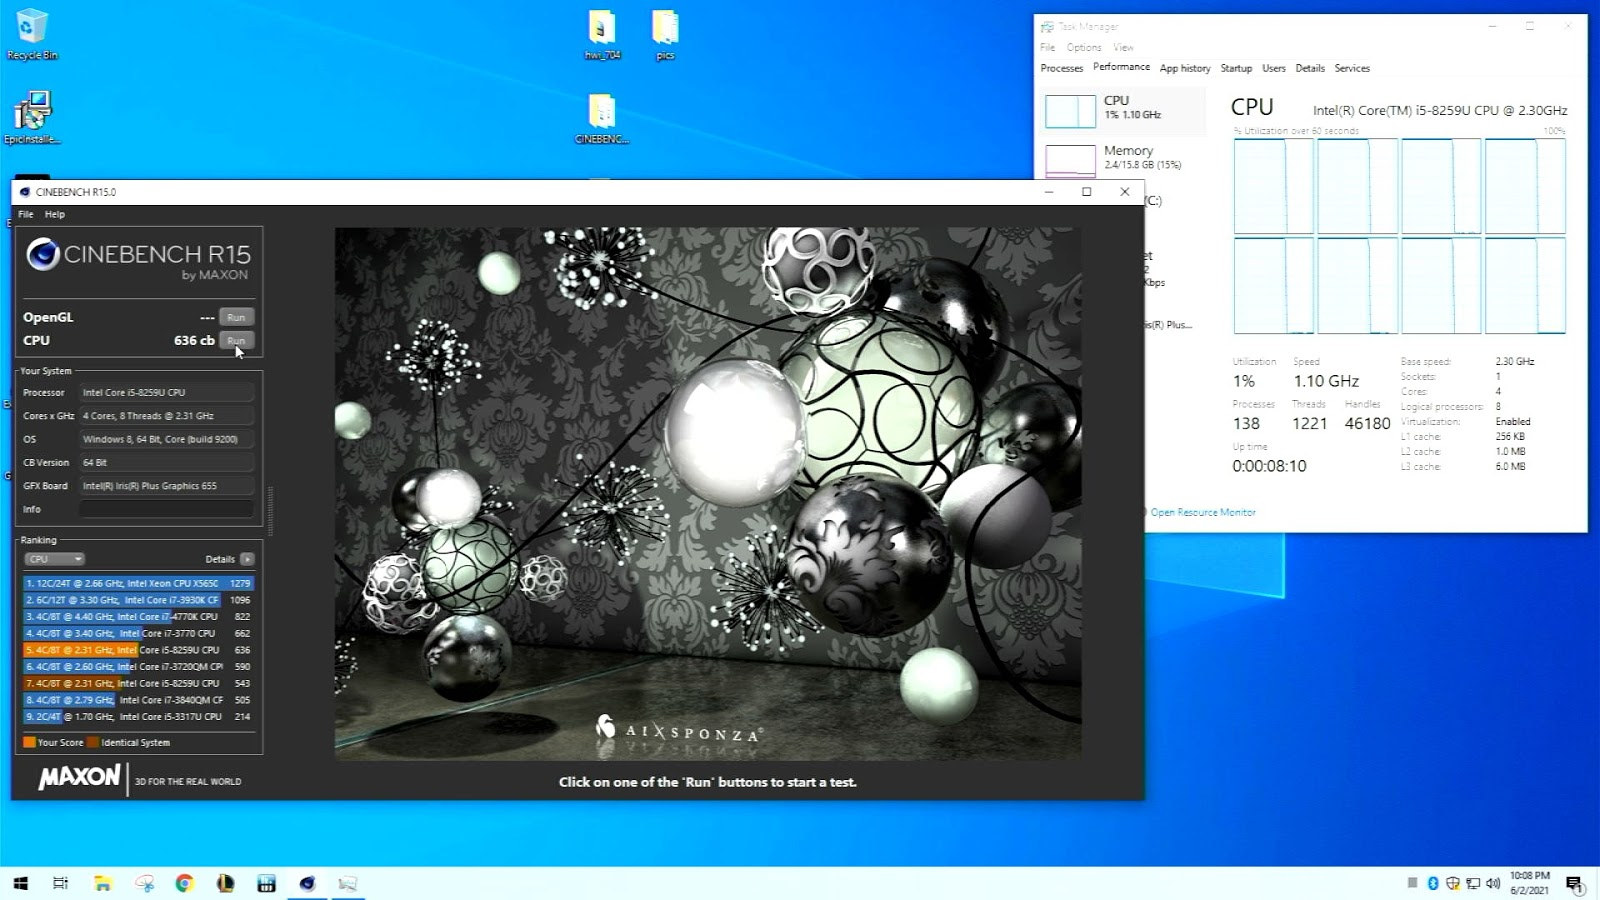Click the GFX Board field showing Iris Plus Graphics 655
Screen dimensions: 1600x900
[166, 486]
